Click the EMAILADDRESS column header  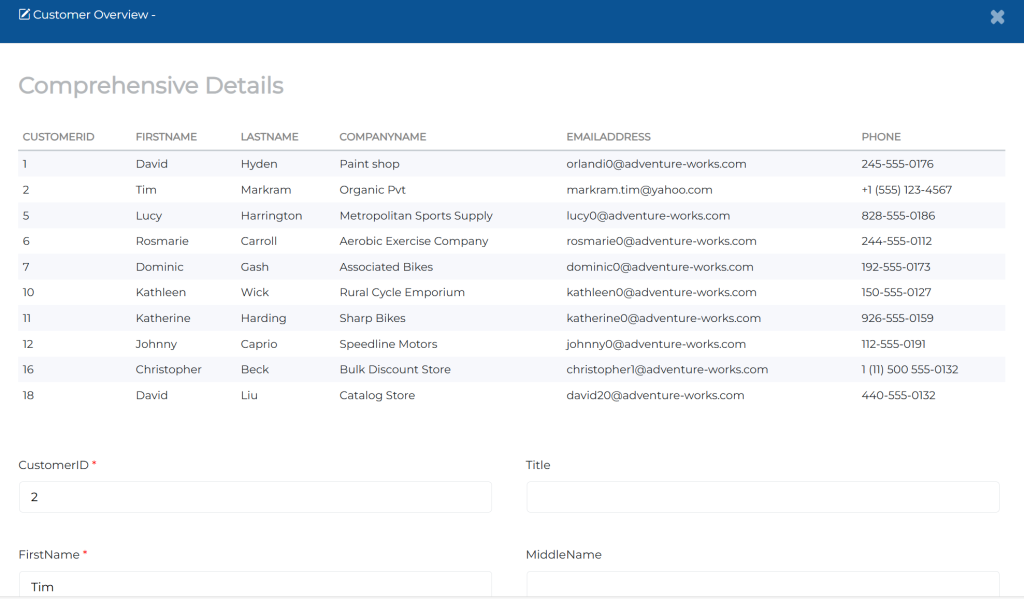tap(608, 137)
